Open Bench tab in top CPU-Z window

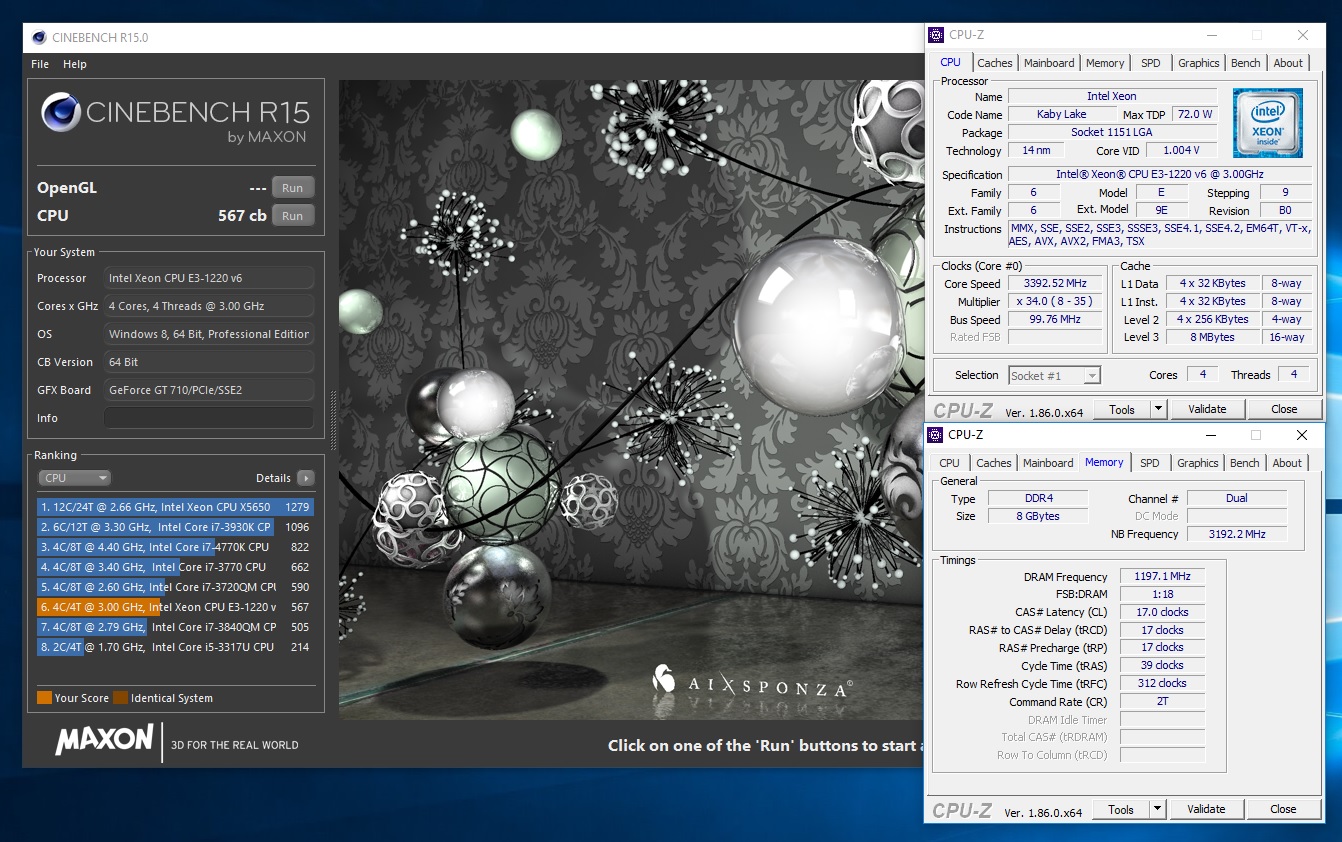(1246, 63)
